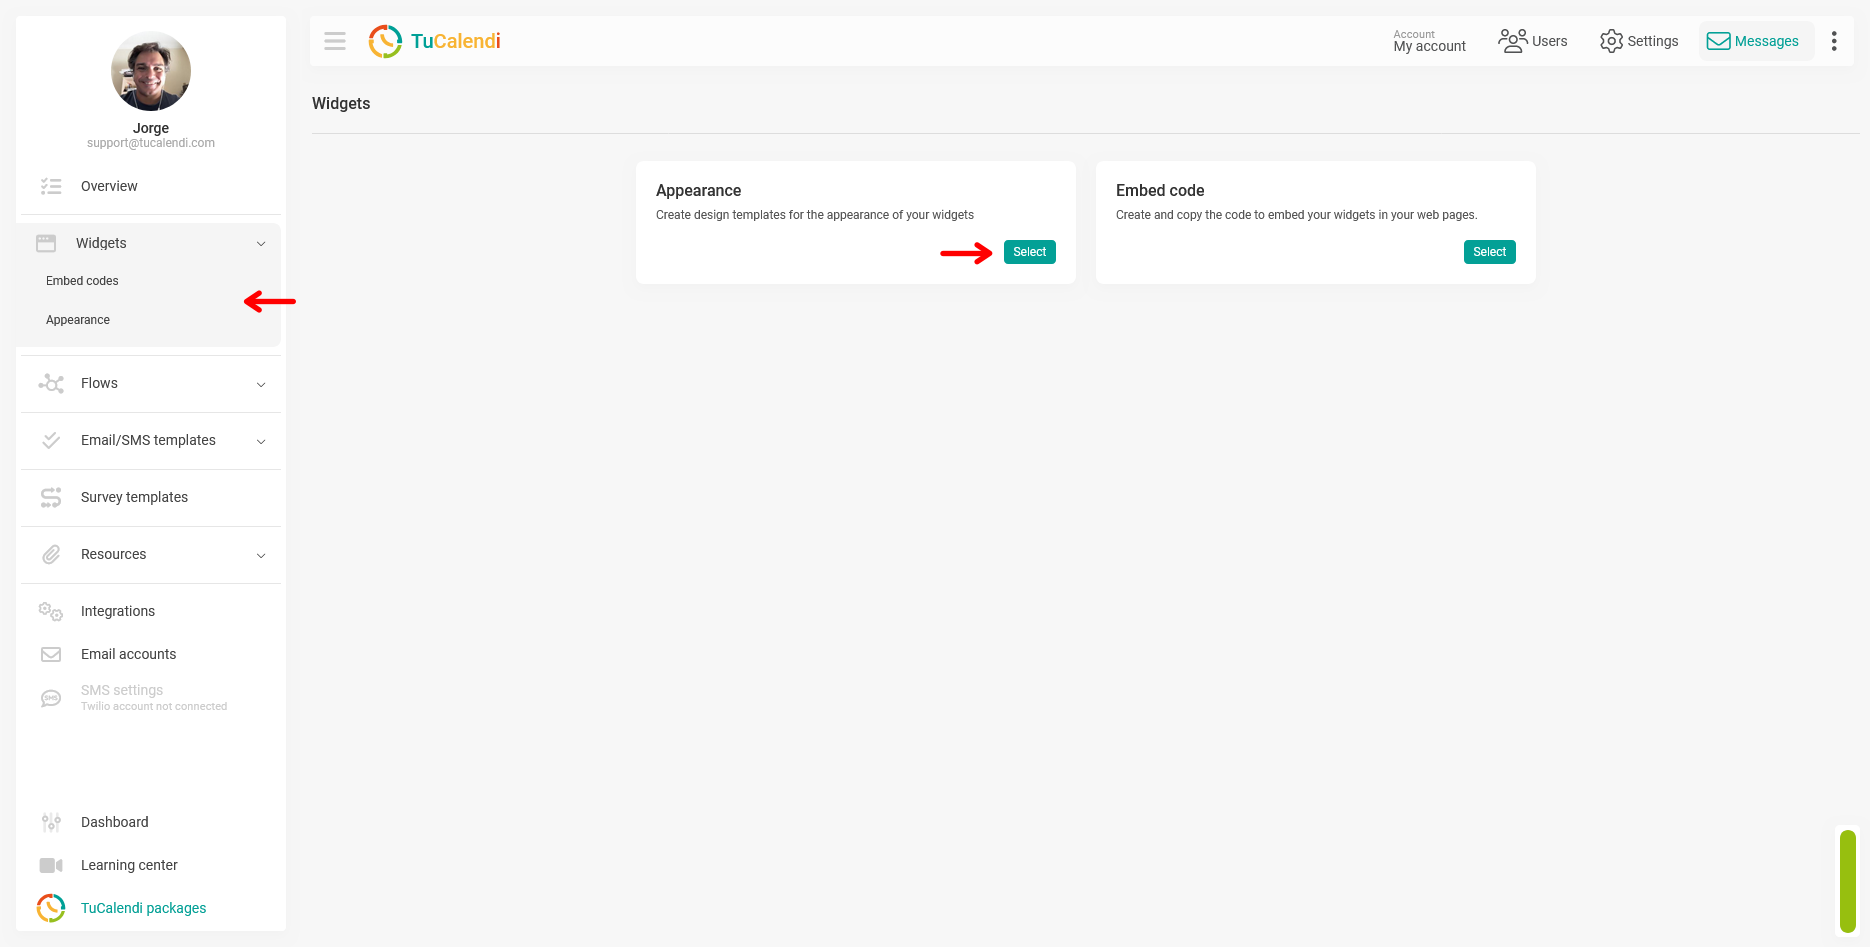Open the three-dot more options menu
The width and height of the screenshot is (1870, 947).
pyautogui.click(x=1833, y=41)
